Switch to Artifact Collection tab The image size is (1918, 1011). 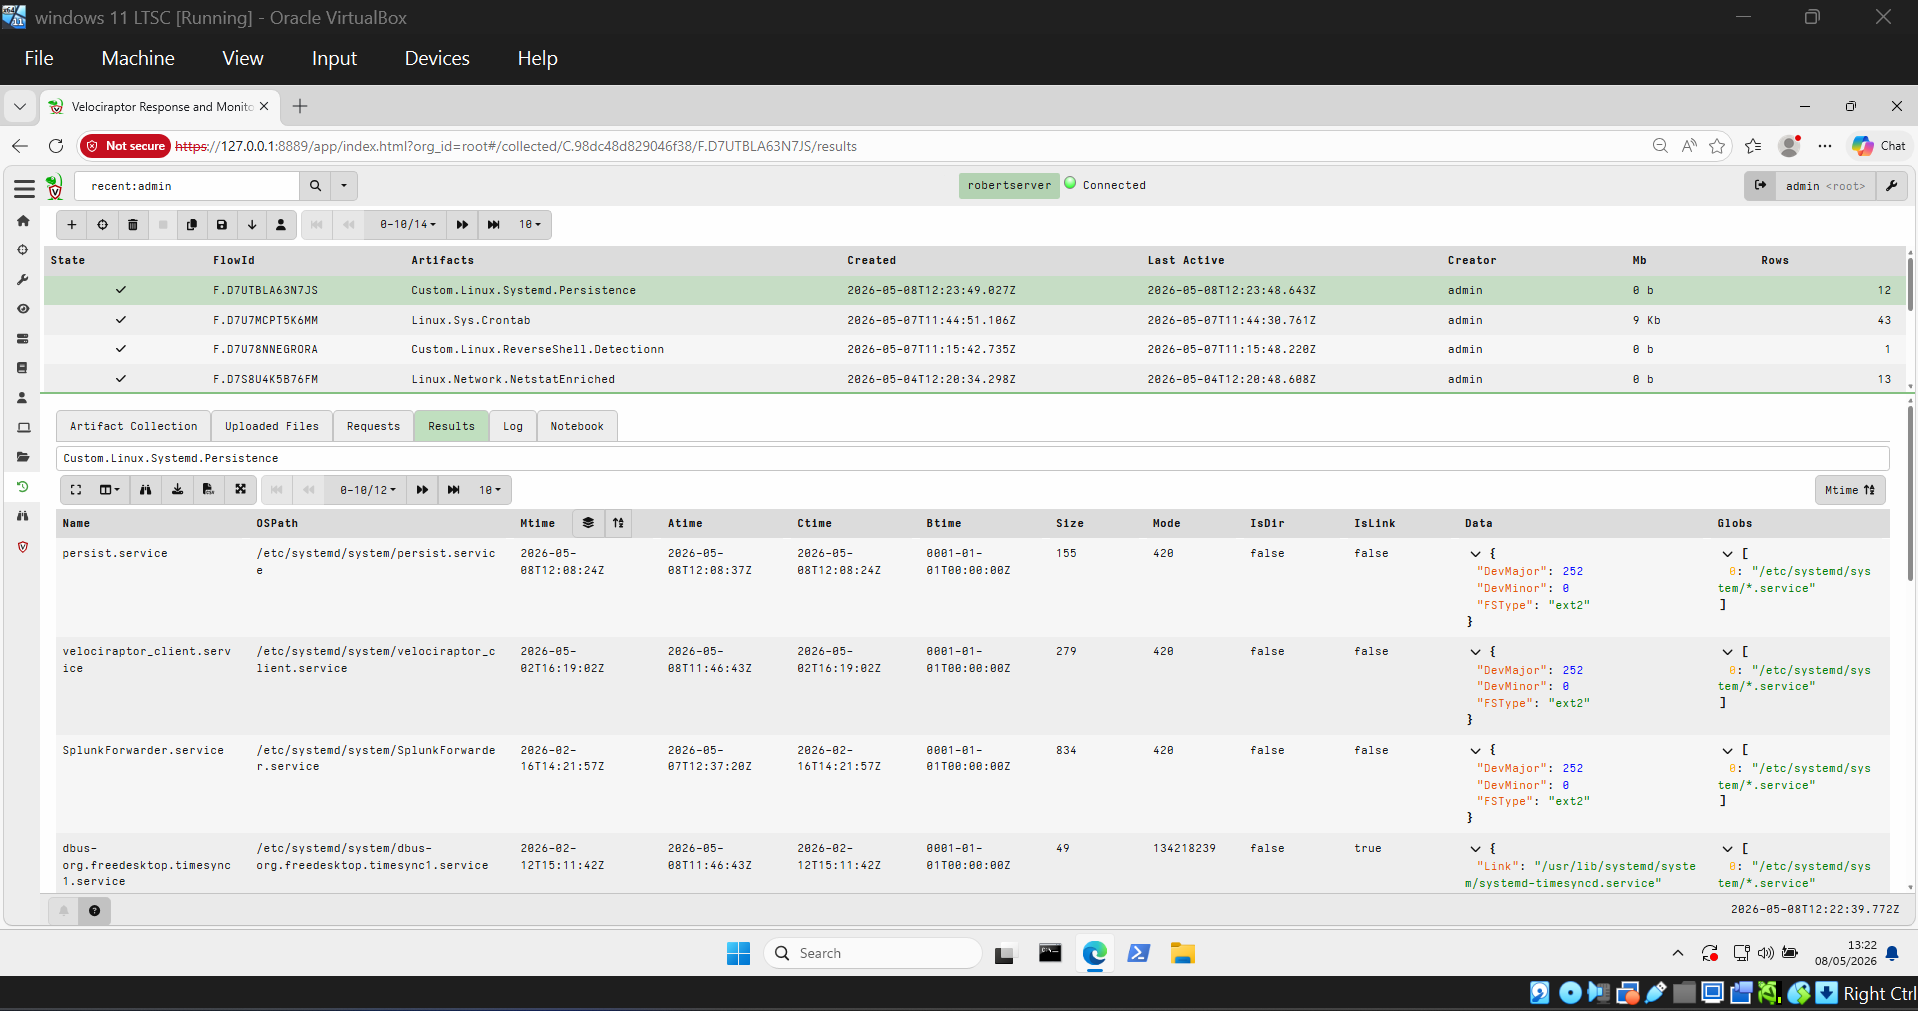(134, 426)
